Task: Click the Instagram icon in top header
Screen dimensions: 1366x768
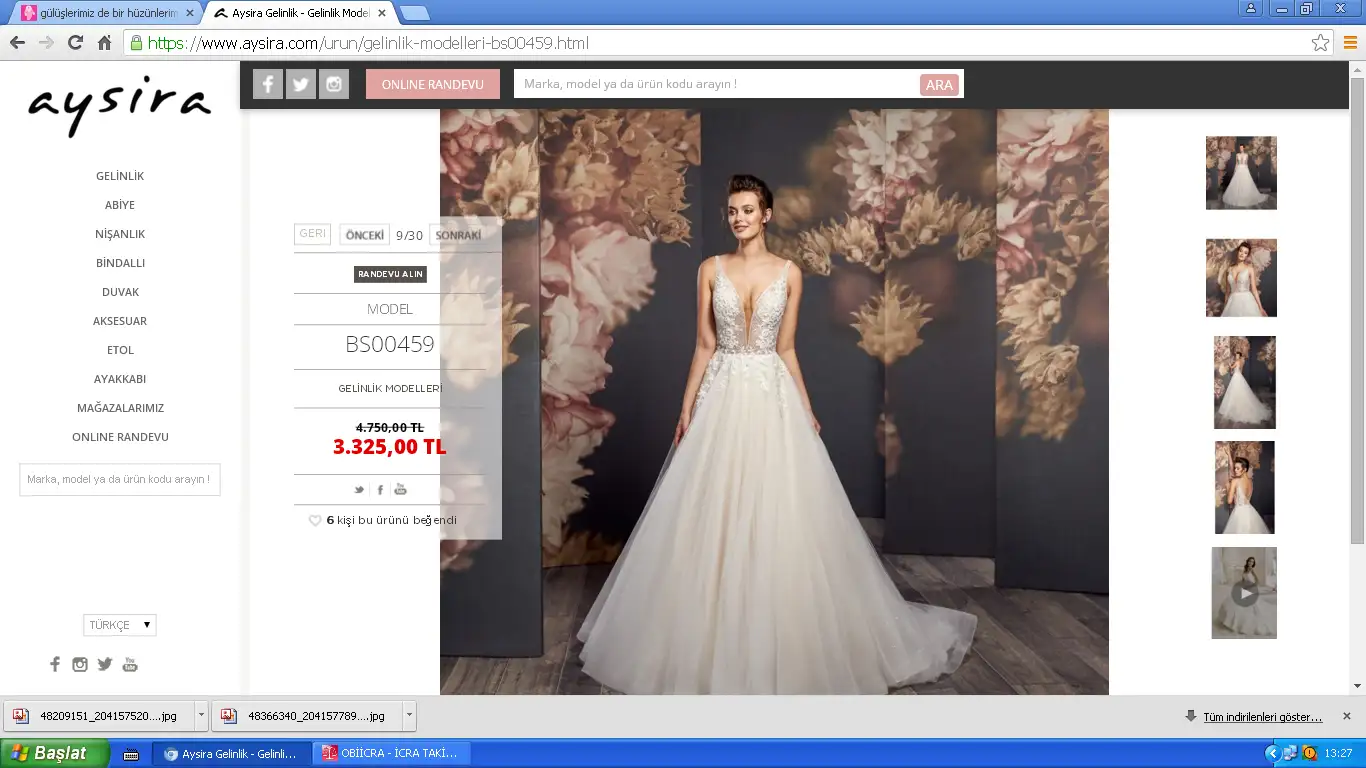Action: (334, 84)
